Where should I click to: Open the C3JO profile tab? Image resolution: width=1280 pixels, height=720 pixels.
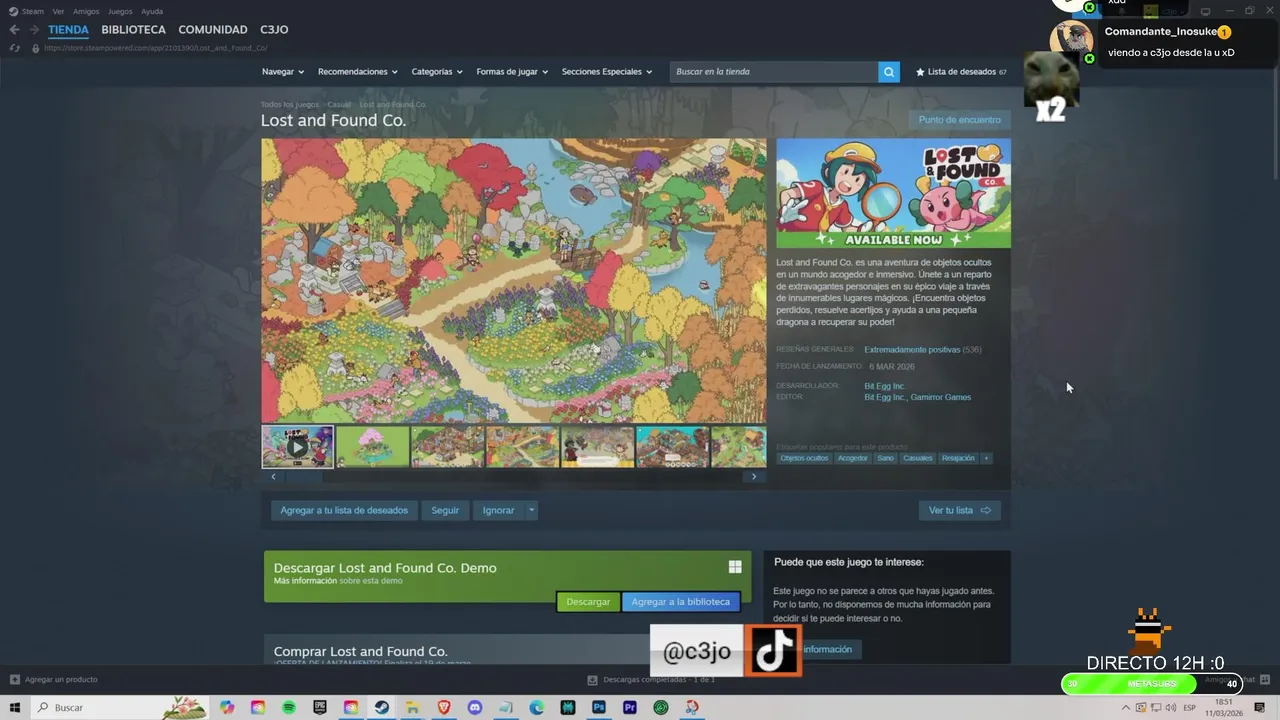tap(274, 30)
